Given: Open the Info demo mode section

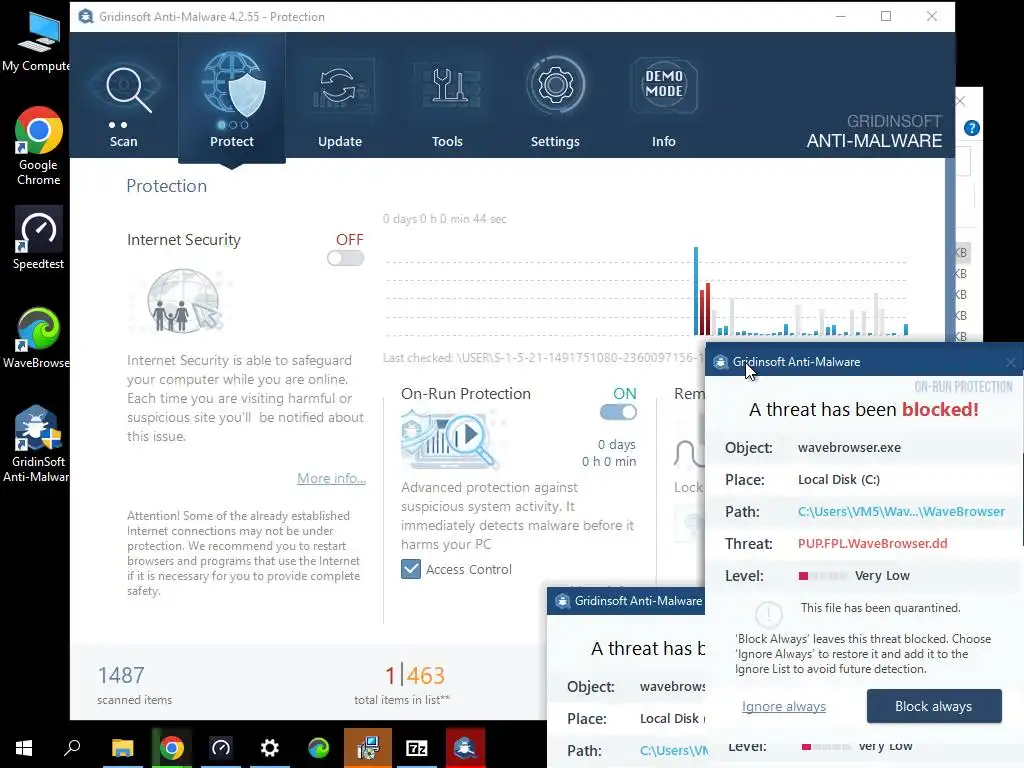Looking at the screenshot, I should pyautogui.click(x=664, y=98).
